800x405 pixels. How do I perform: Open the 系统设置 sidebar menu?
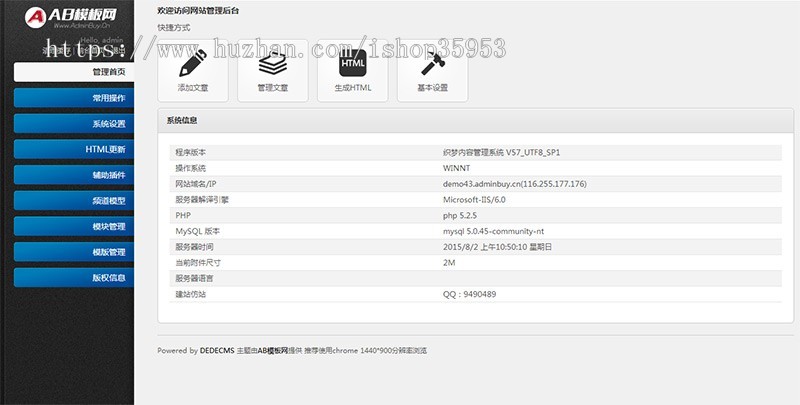tap(74, 123)
